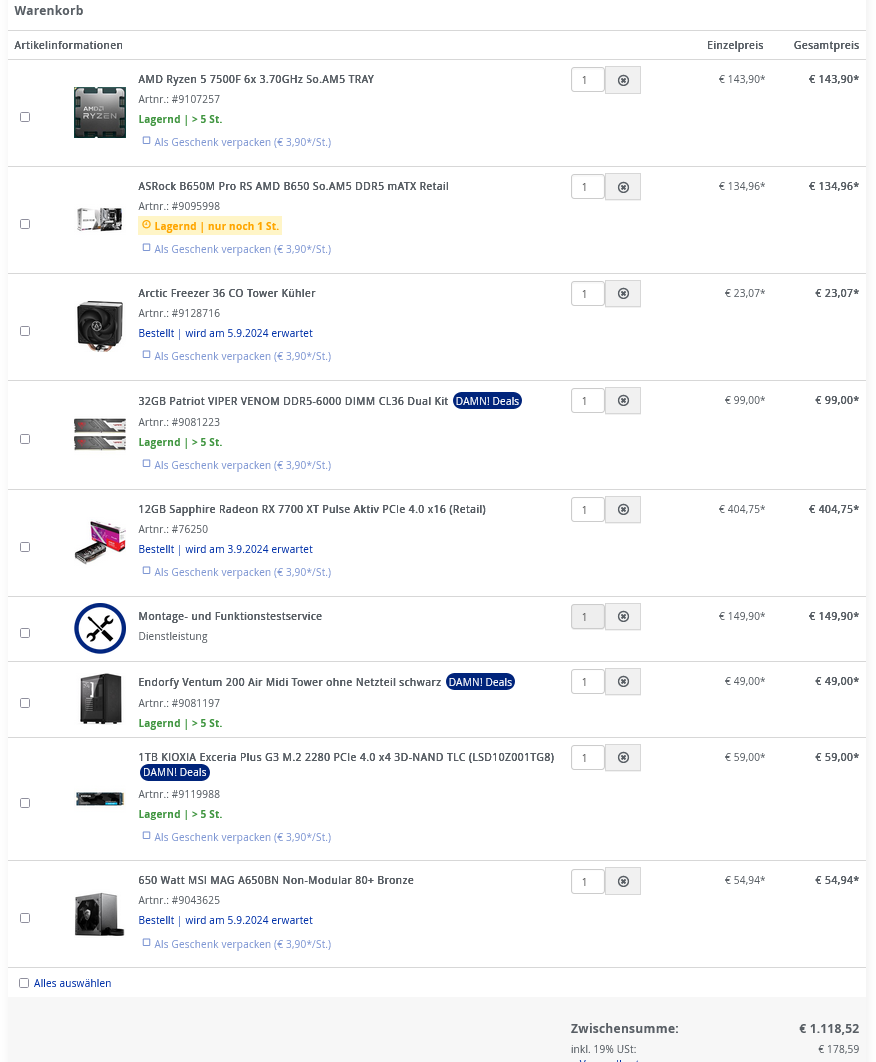Remove the Montage- und Funktionstestservice
Screen dimensions: 876x1062
click(x=622, y=617)
